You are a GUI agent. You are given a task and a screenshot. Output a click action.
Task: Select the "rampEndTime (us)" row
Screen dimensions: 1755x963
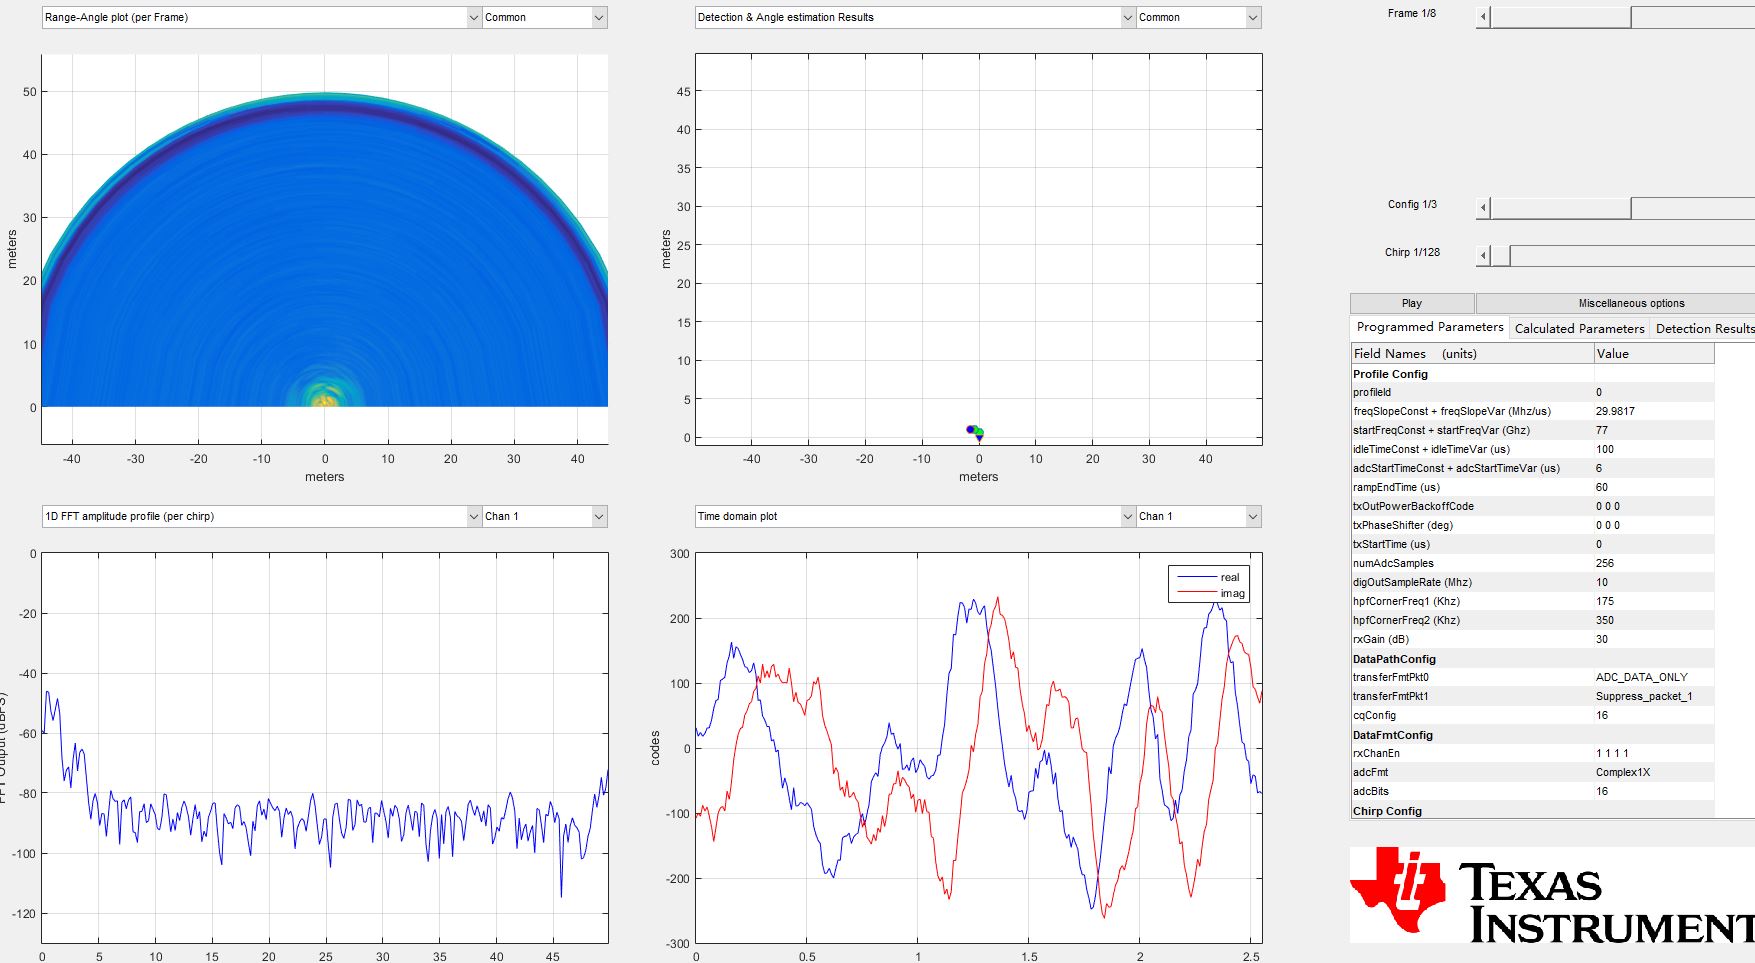pos(1532,487)
